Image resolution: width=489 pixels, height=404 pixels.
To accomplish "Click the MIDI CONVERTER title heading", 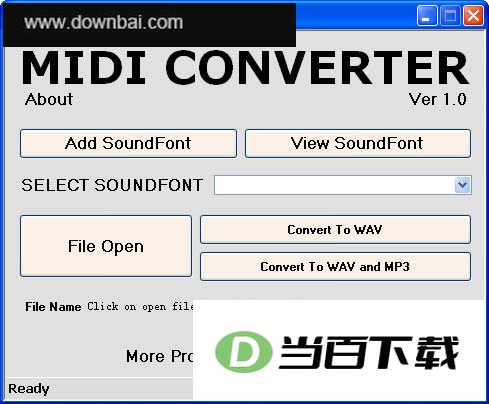I will (245, 67).
